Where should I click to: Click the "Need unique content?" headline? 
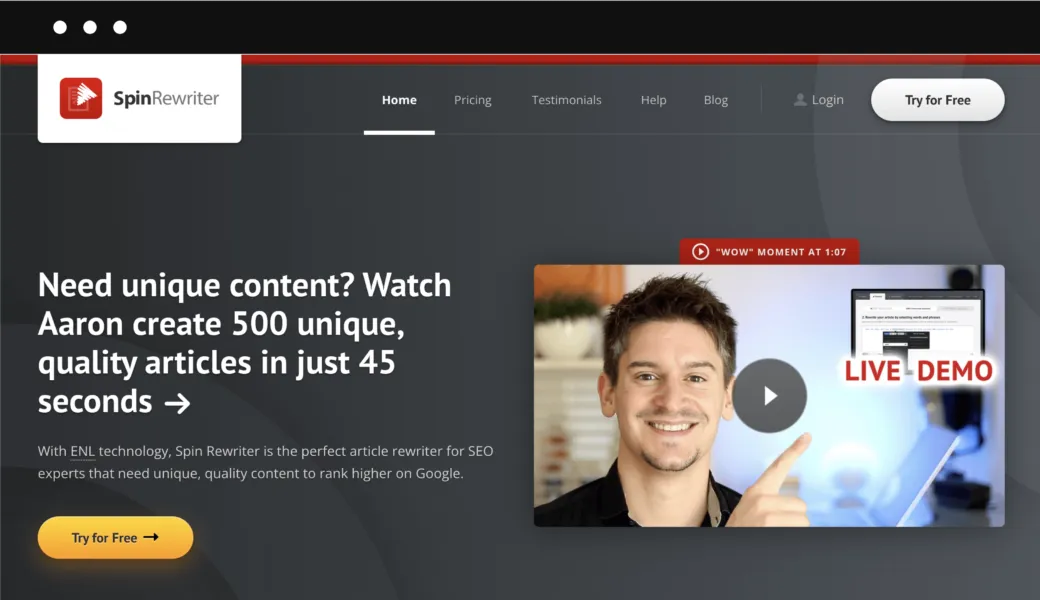coord(245,343)
